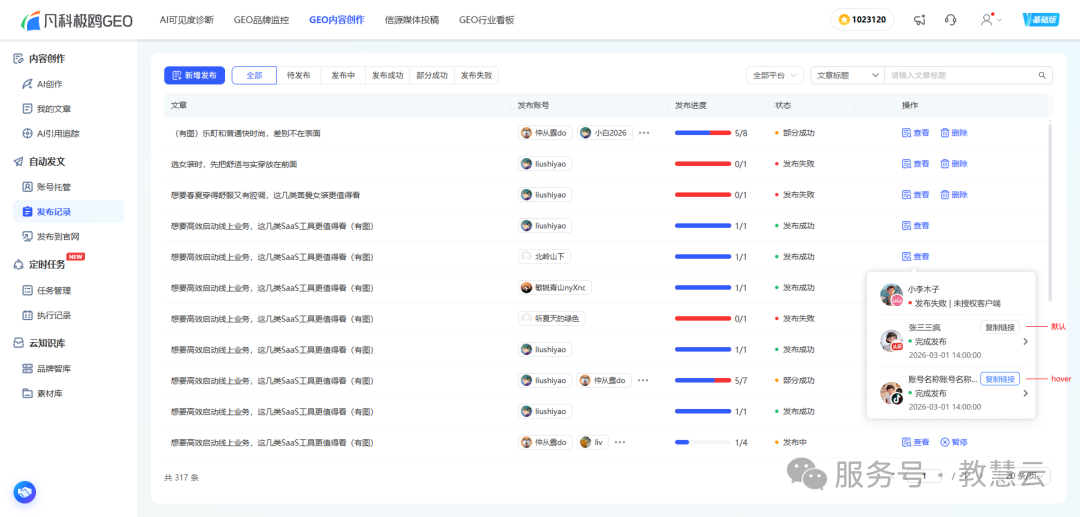Open the 全部平台 platform dropdown

tap(775, 76)
